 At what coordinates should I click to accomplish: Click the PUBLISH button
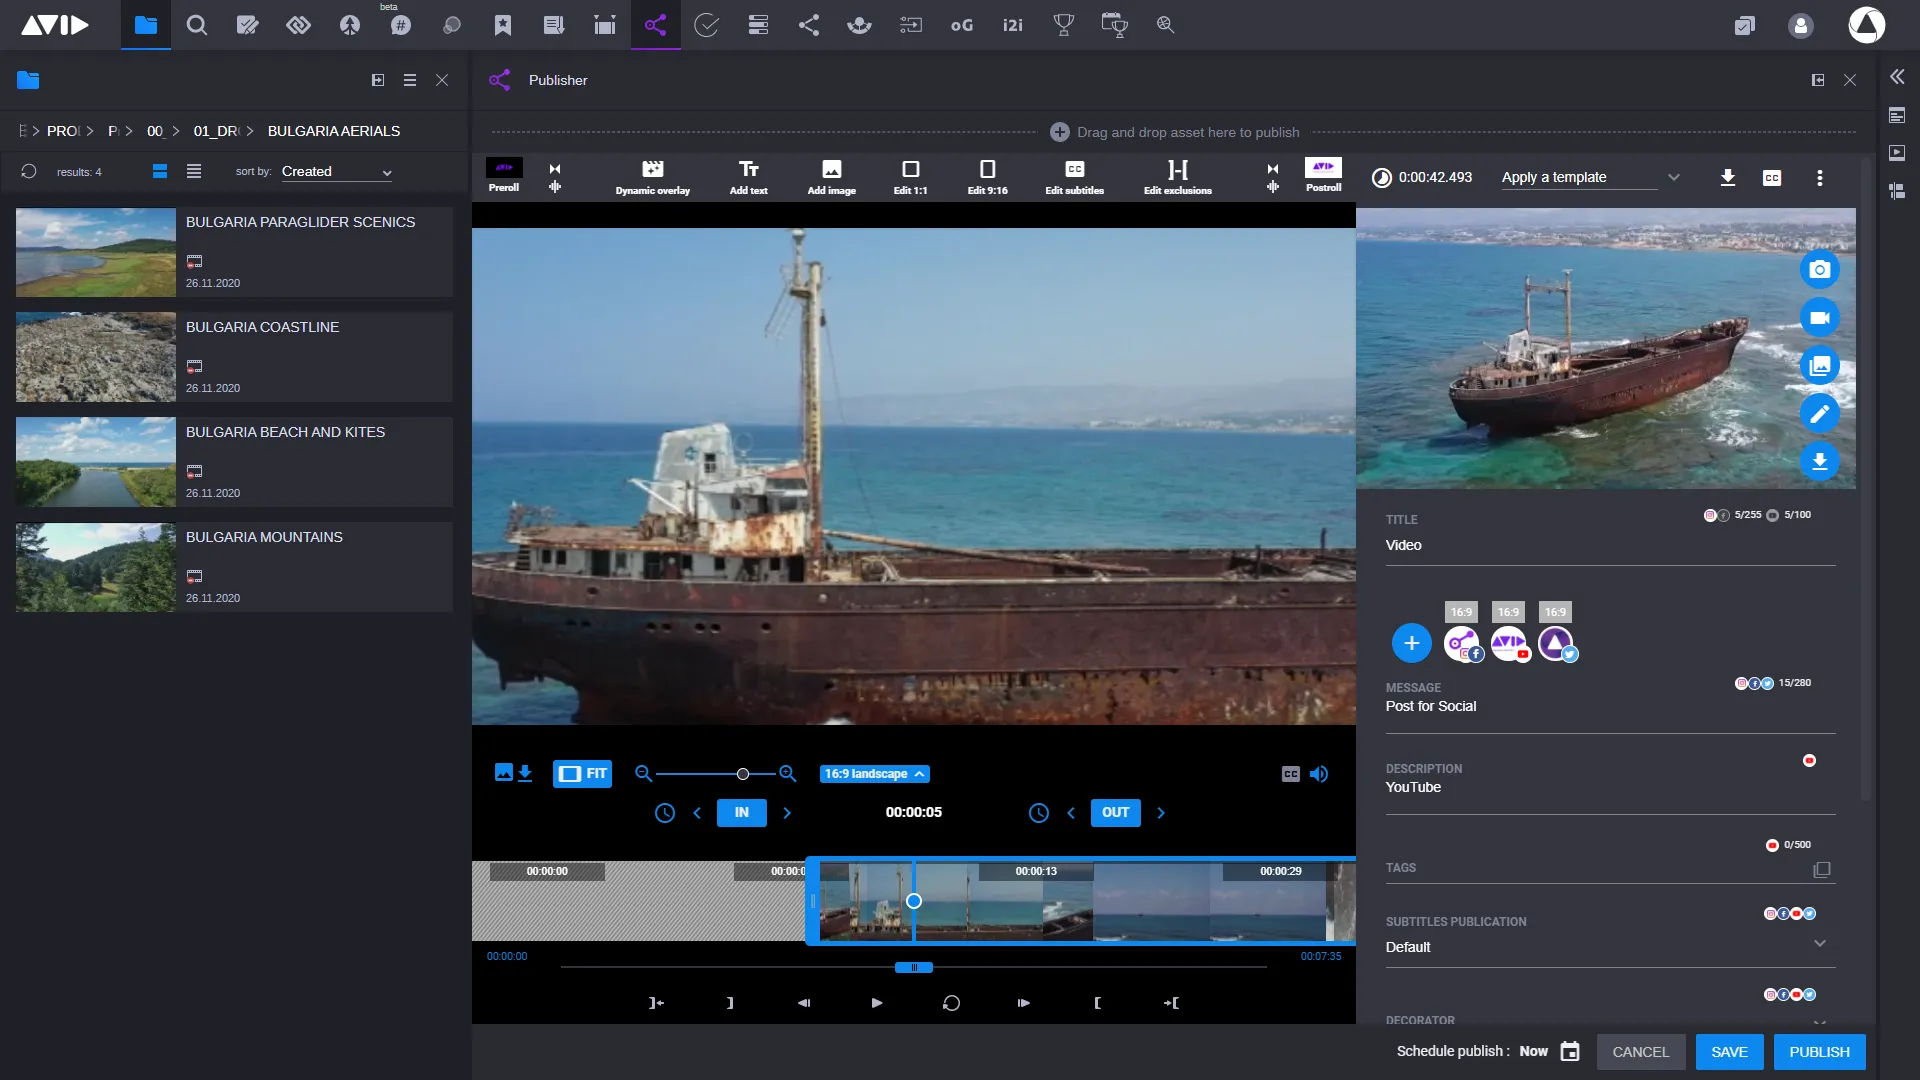(x=1819, y=1052)
